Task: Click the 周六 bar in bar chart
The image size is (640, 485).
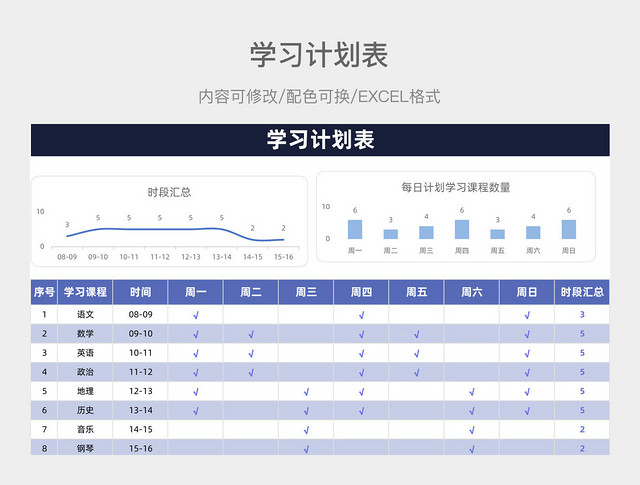Action: pyautogui.click(x=533, y=233)
